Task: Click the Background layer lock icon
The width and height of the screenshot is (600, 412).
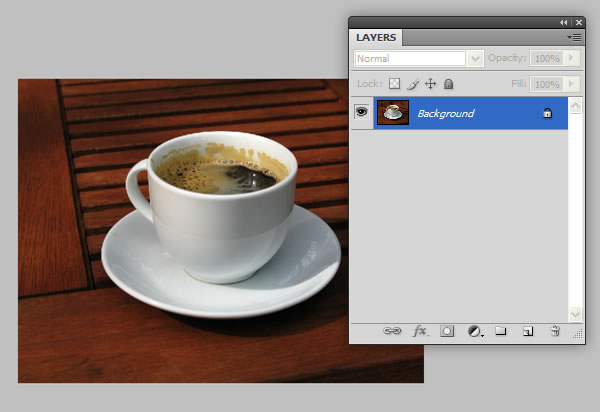Action: (548, 113)
